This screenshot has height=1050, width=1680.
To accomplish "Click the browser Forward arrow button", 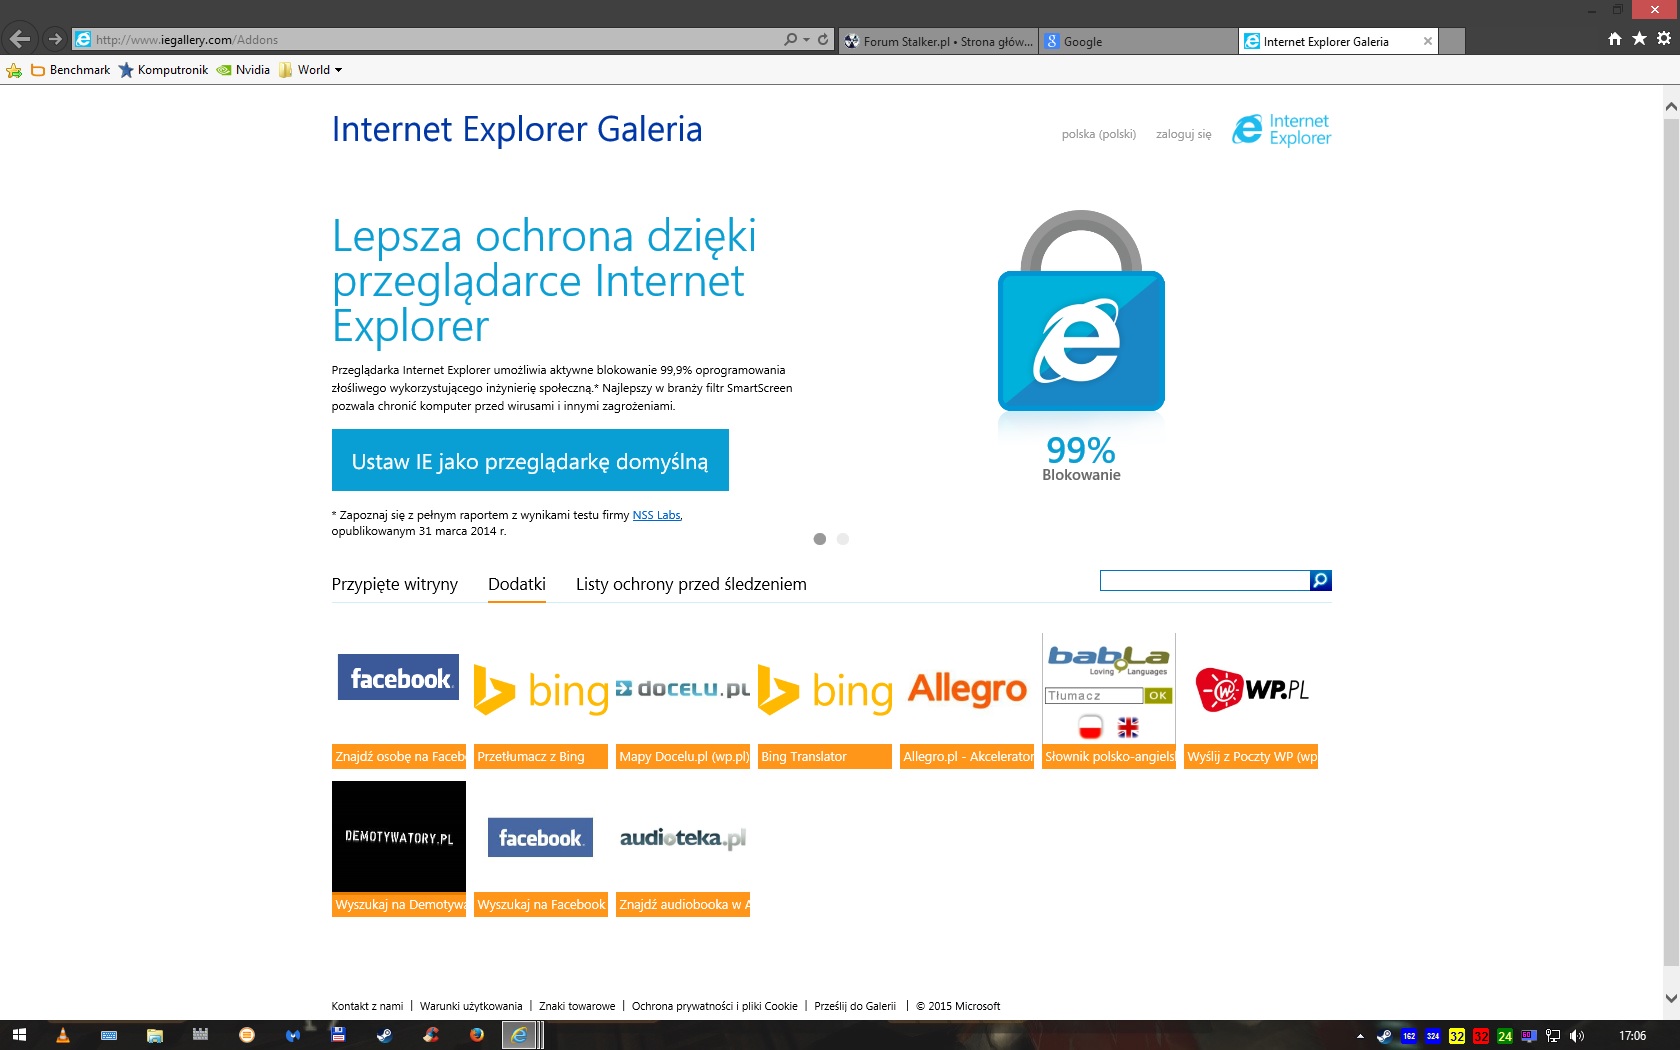I will tap(55, 39).
